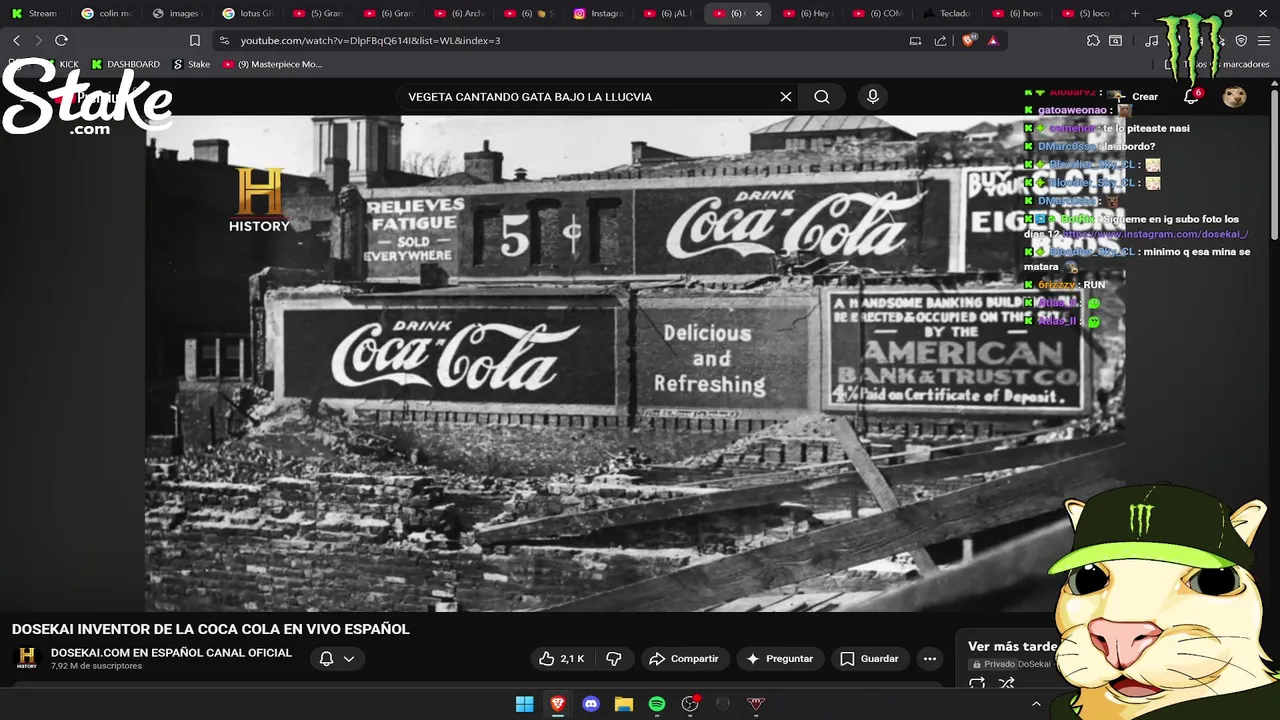
Task: Run the YouTube search with magnifier button
Action: (822, 97)
